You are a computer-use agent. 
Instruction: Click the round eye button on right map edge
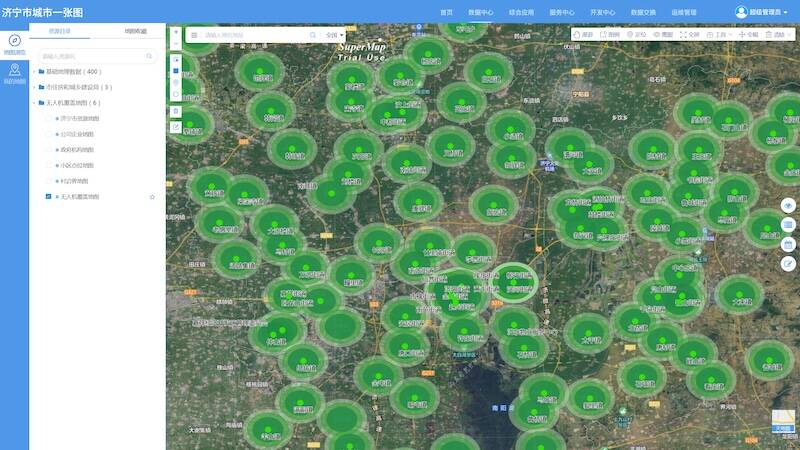pyautogui.click(x=788, y=206)
